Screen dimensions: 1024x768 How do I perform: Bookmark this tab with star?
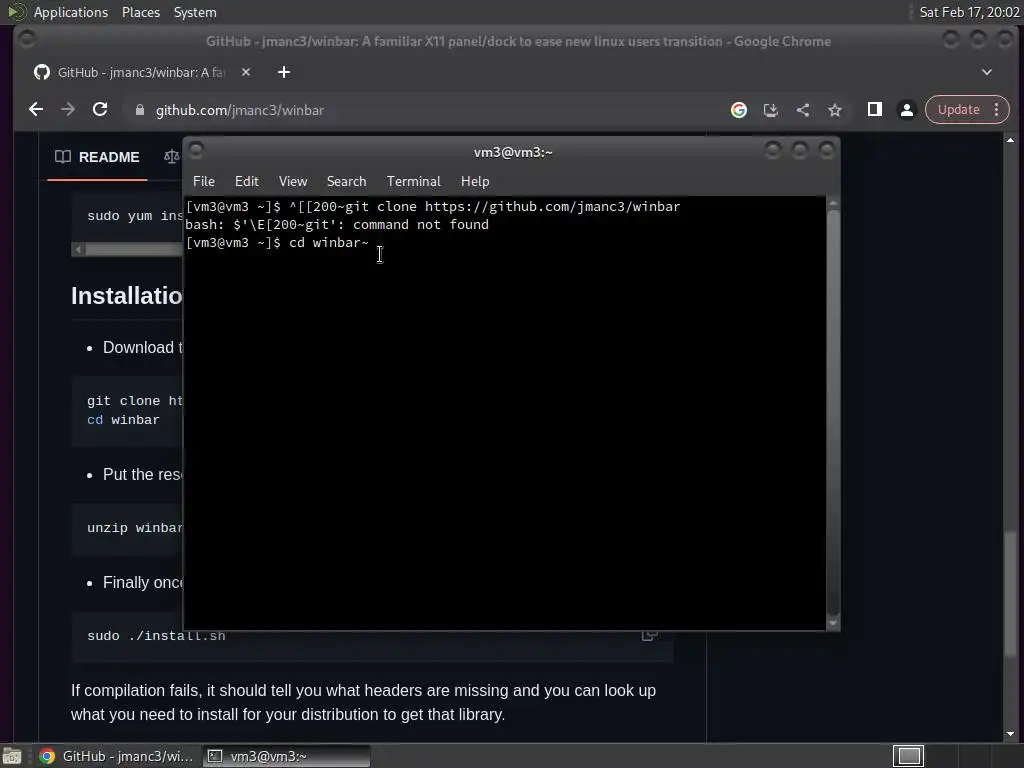(x=835, y=110)
